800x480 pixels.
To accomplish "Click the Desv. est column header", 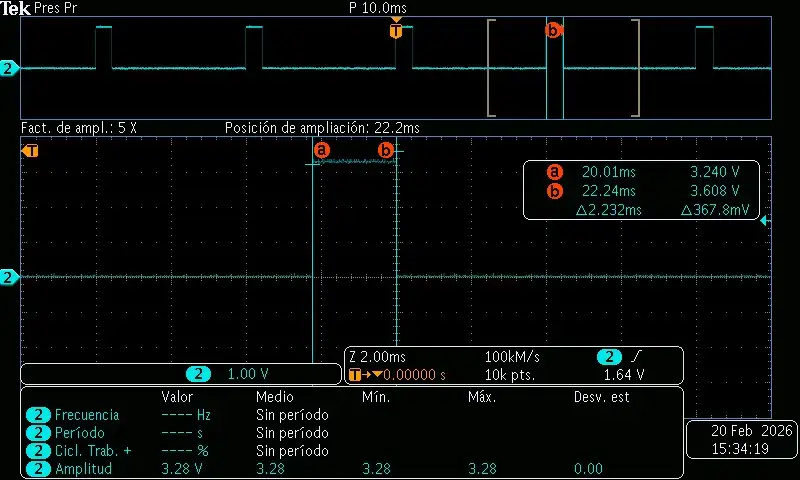I will [x=602, y=397].
